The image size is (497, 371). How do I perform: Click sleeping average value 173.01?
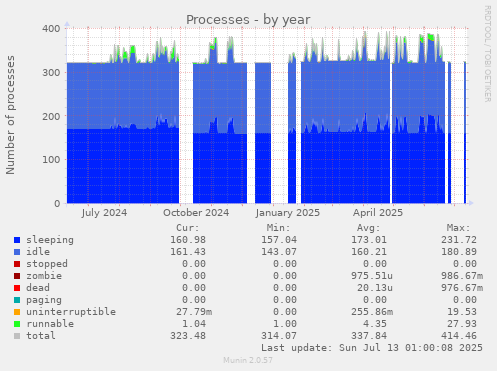tap(369, 240)
